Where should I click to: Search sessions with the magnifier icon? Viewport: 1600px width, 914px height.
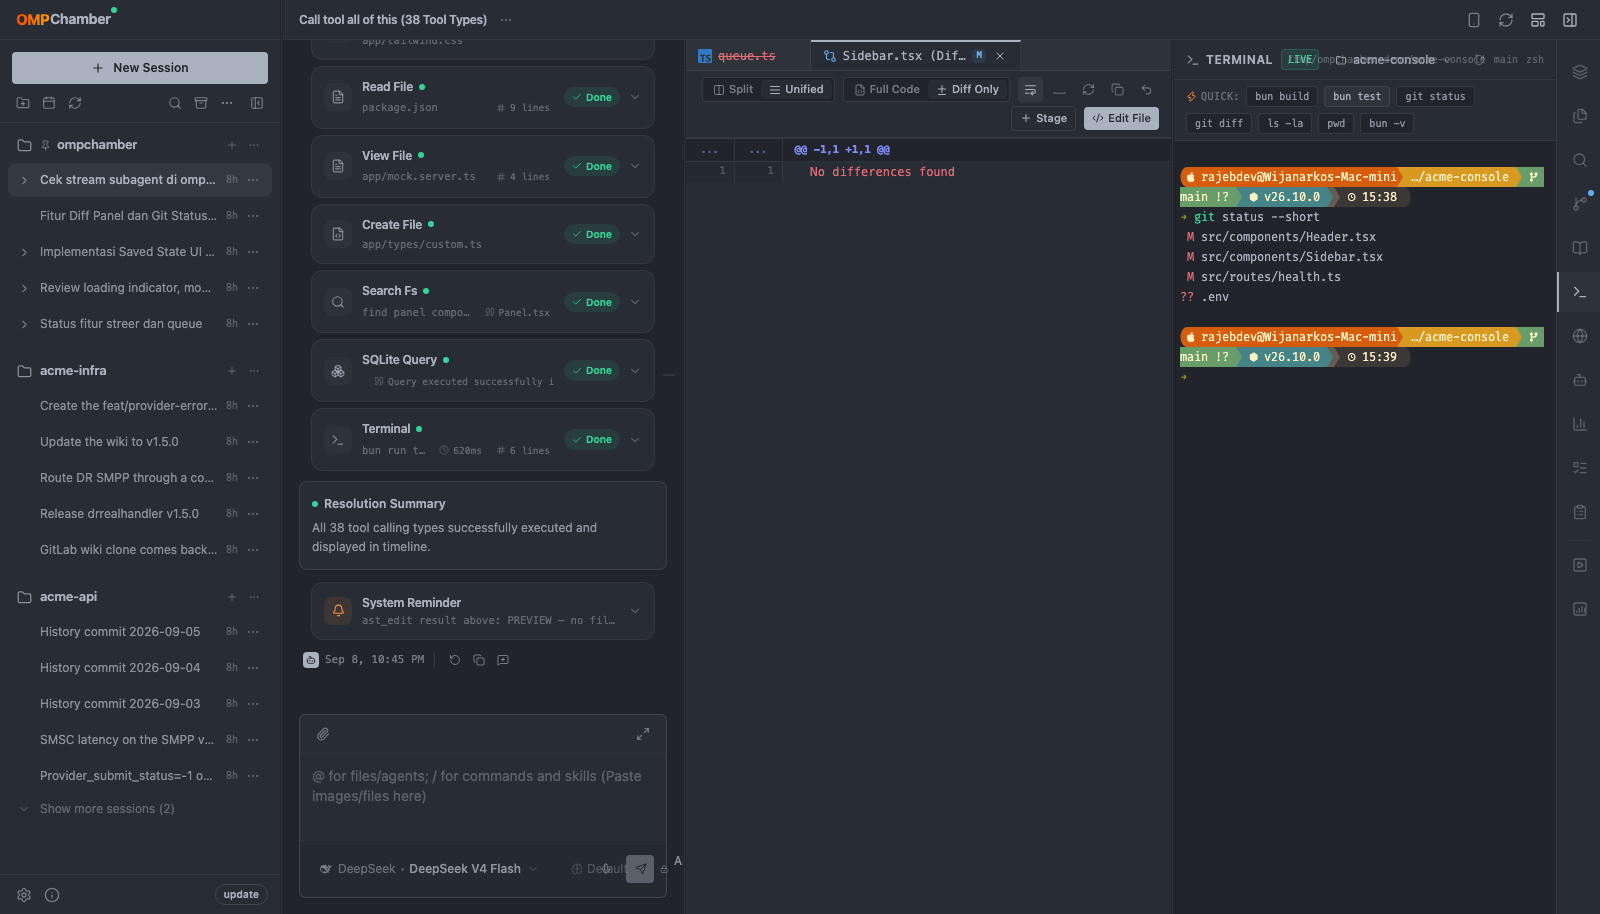[175, 103]
